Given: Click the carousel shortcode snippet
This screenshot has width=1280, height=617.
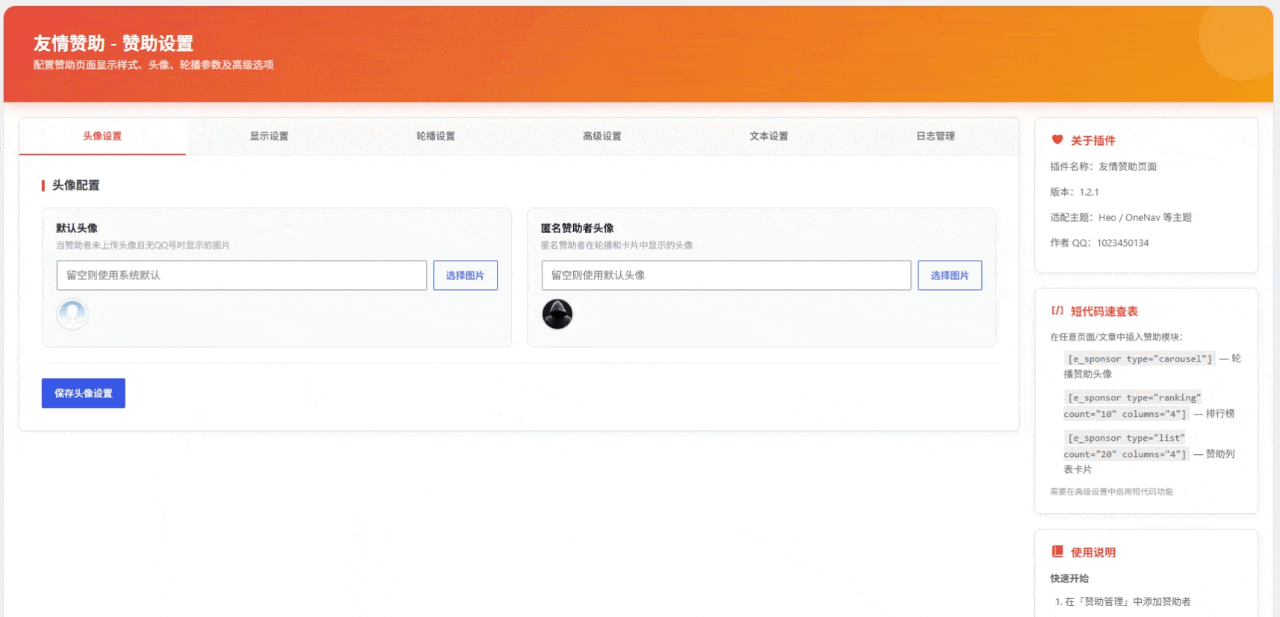Looking at the screenshot, I should [x=1140, y=358].
